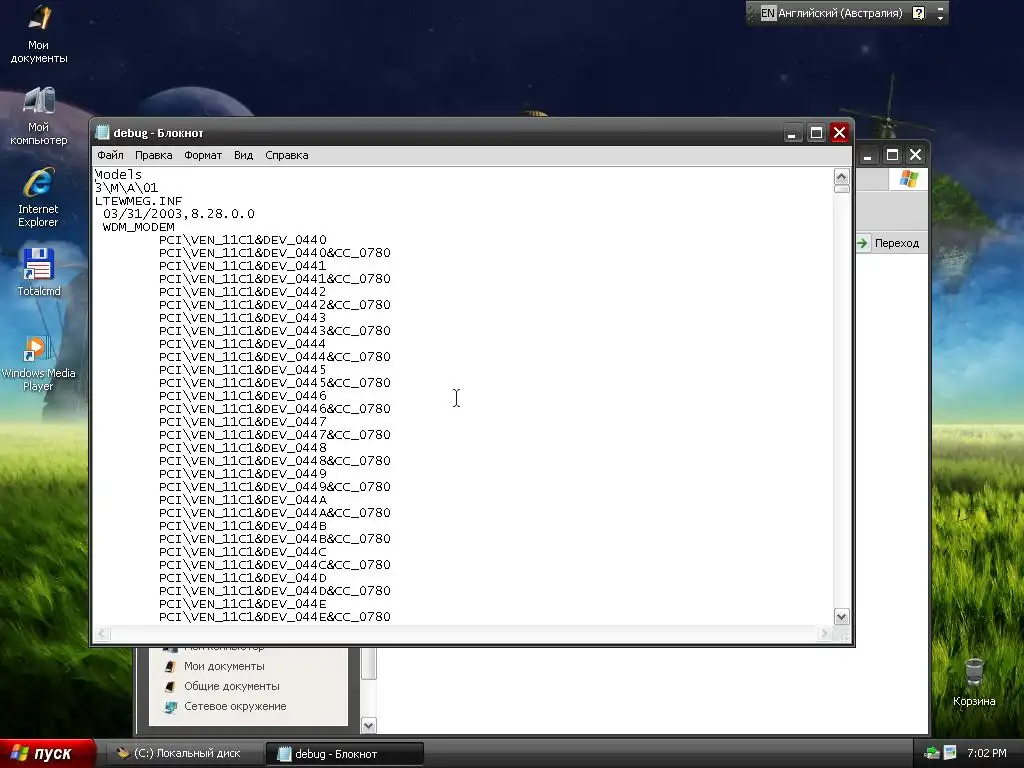Click debug - Блокнот taskbar button

(x=344, y=754)
